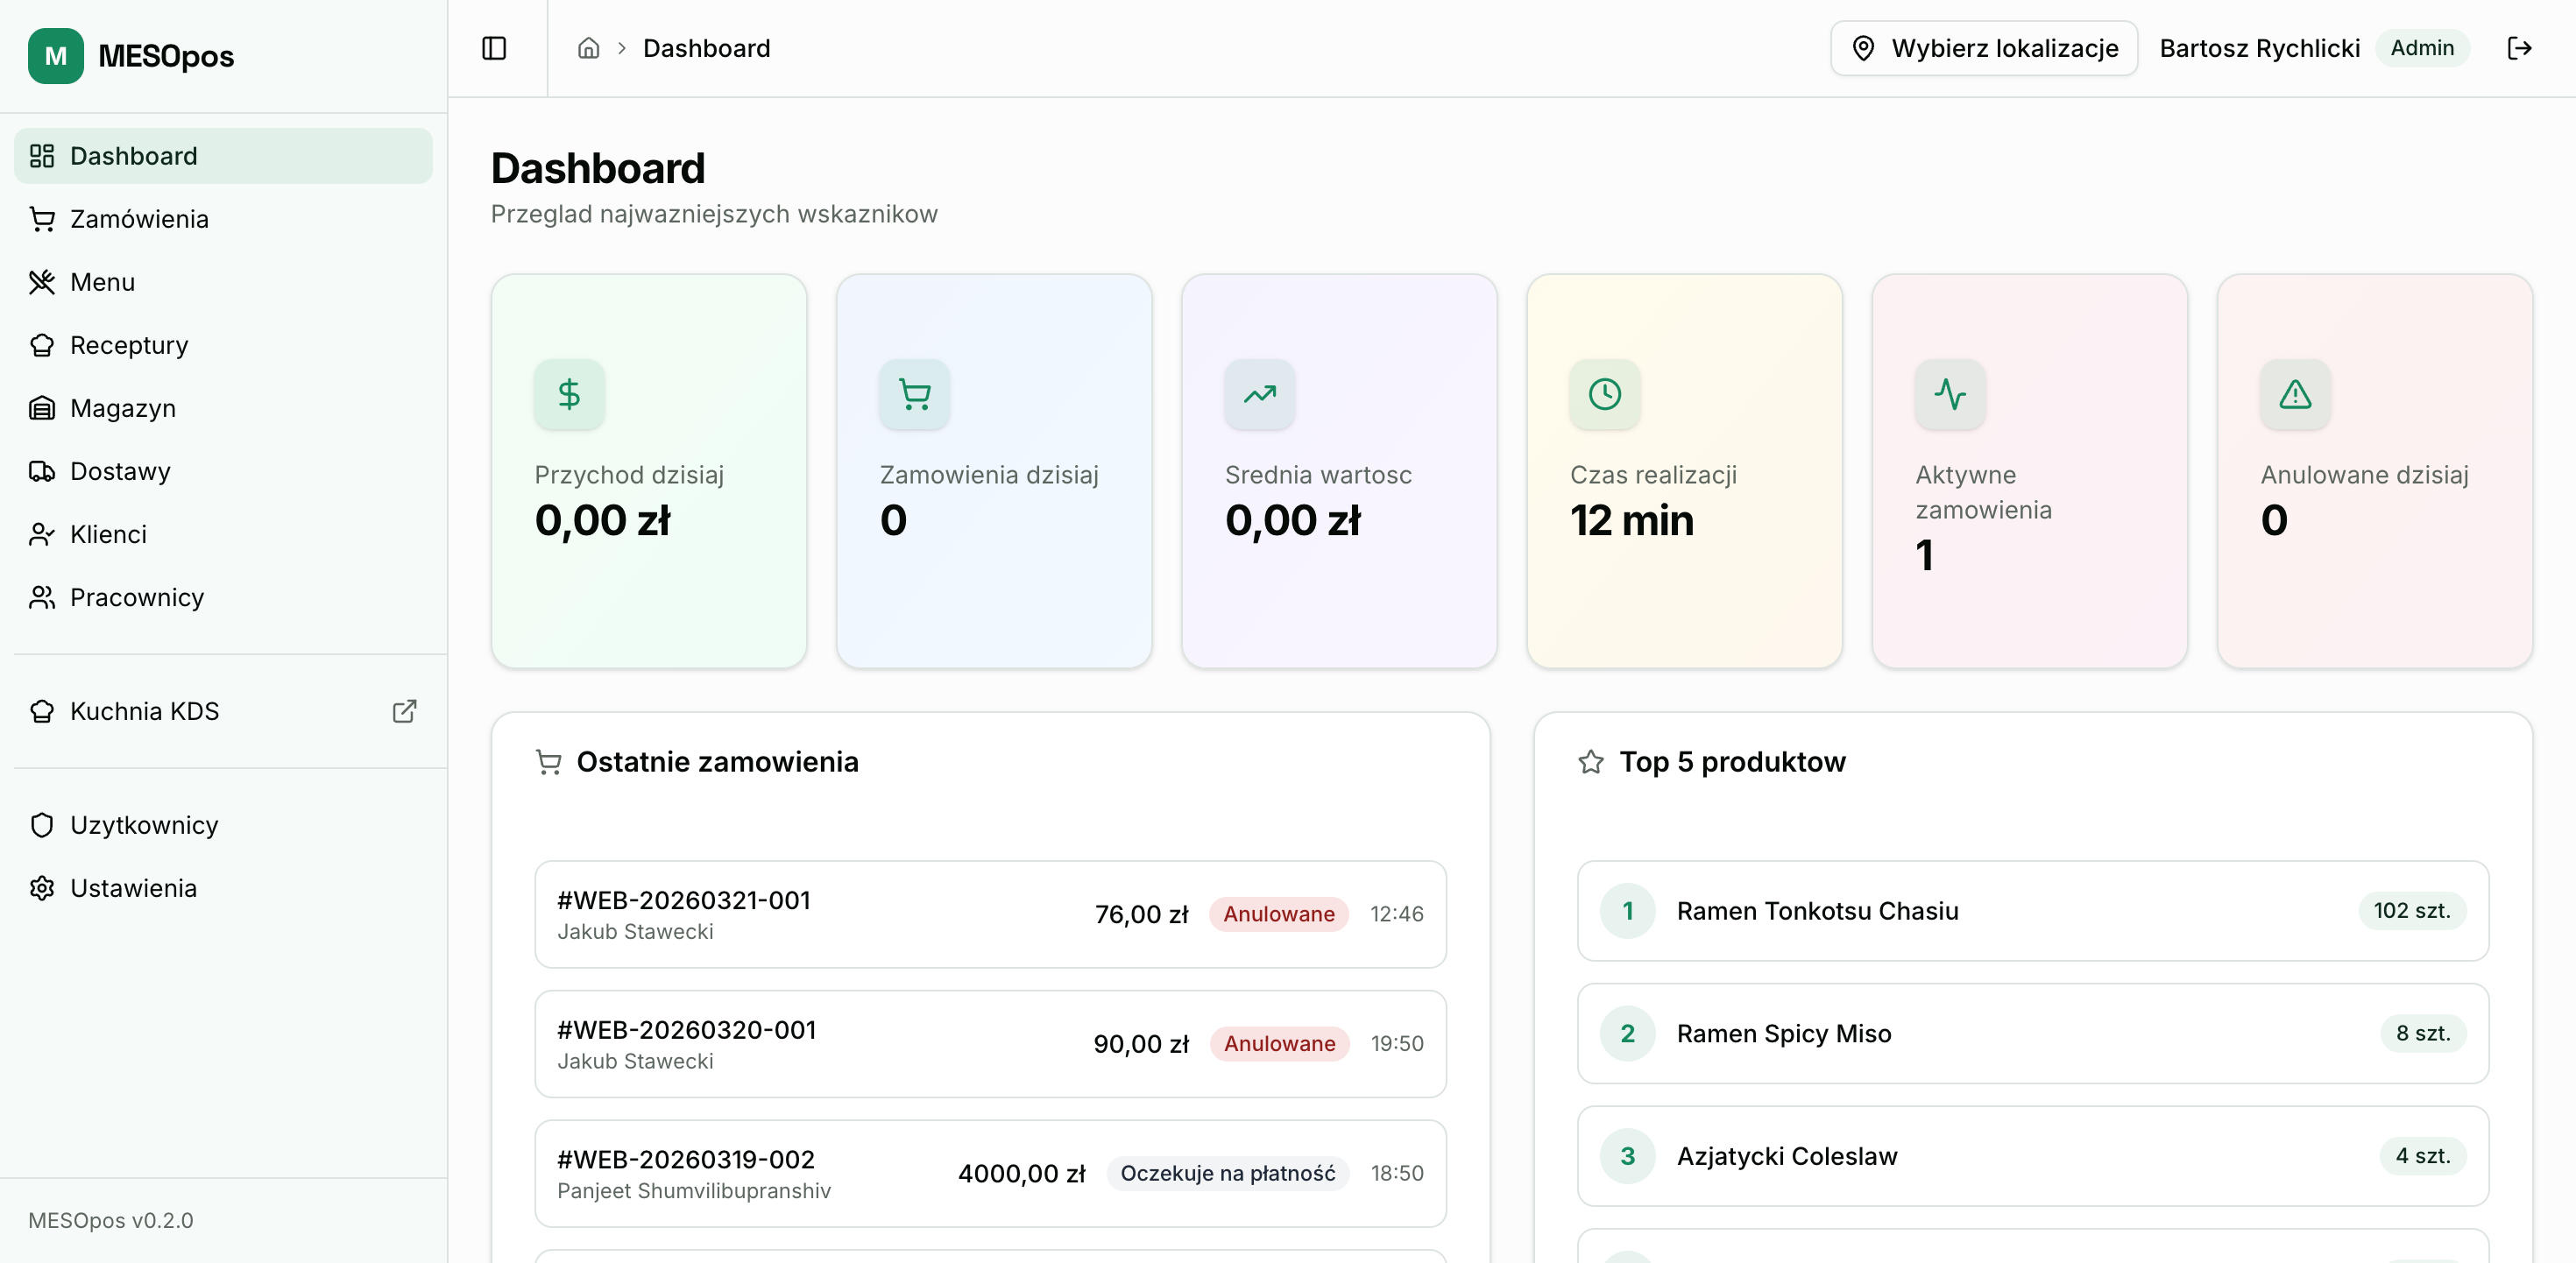Screen dimensions: 2576x1263
Task: Click the home breadcrumb icon
Action: [589, 48]
